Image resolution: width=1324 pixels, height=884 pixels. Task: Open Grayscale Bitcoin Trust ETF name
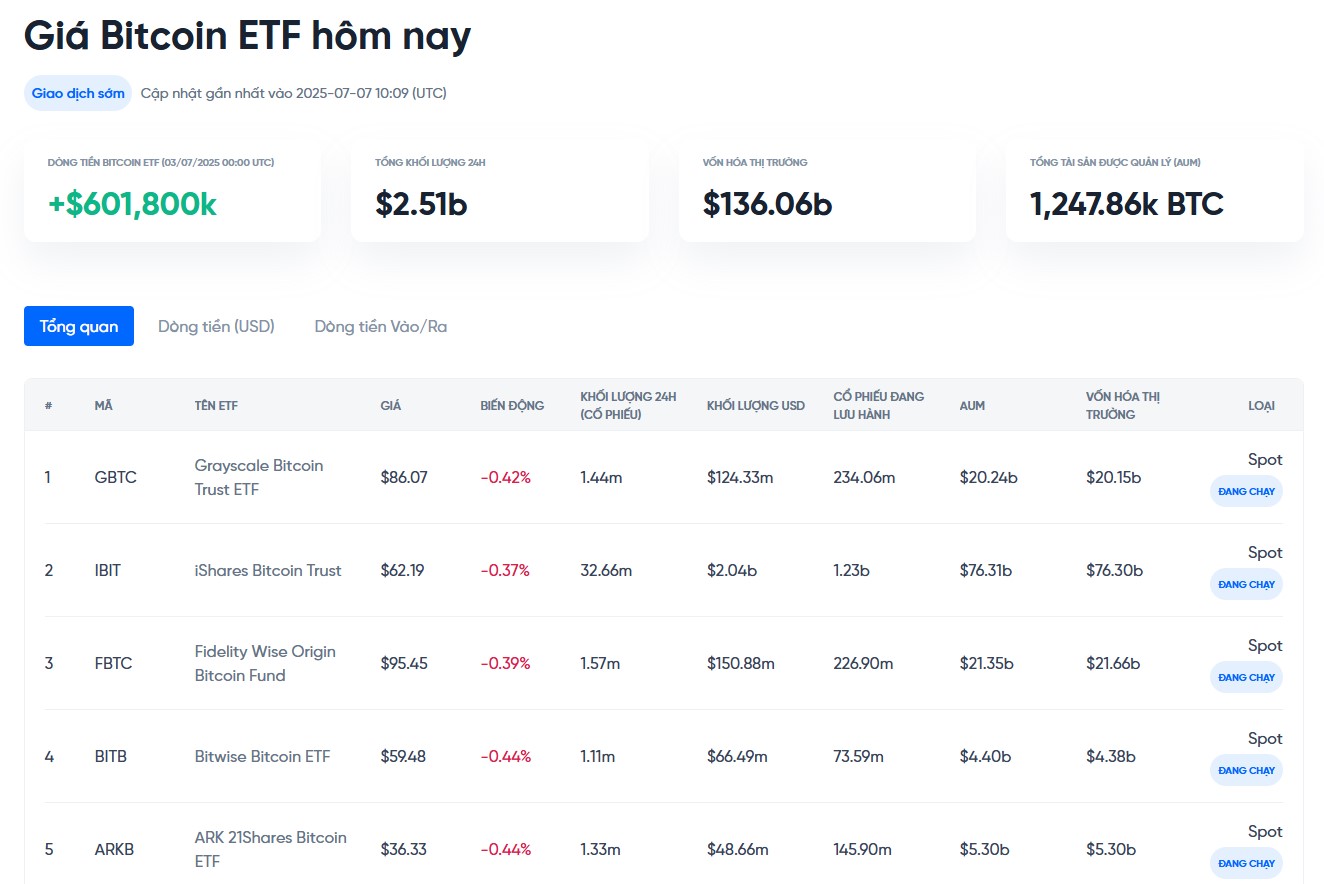tap(259, 477)
